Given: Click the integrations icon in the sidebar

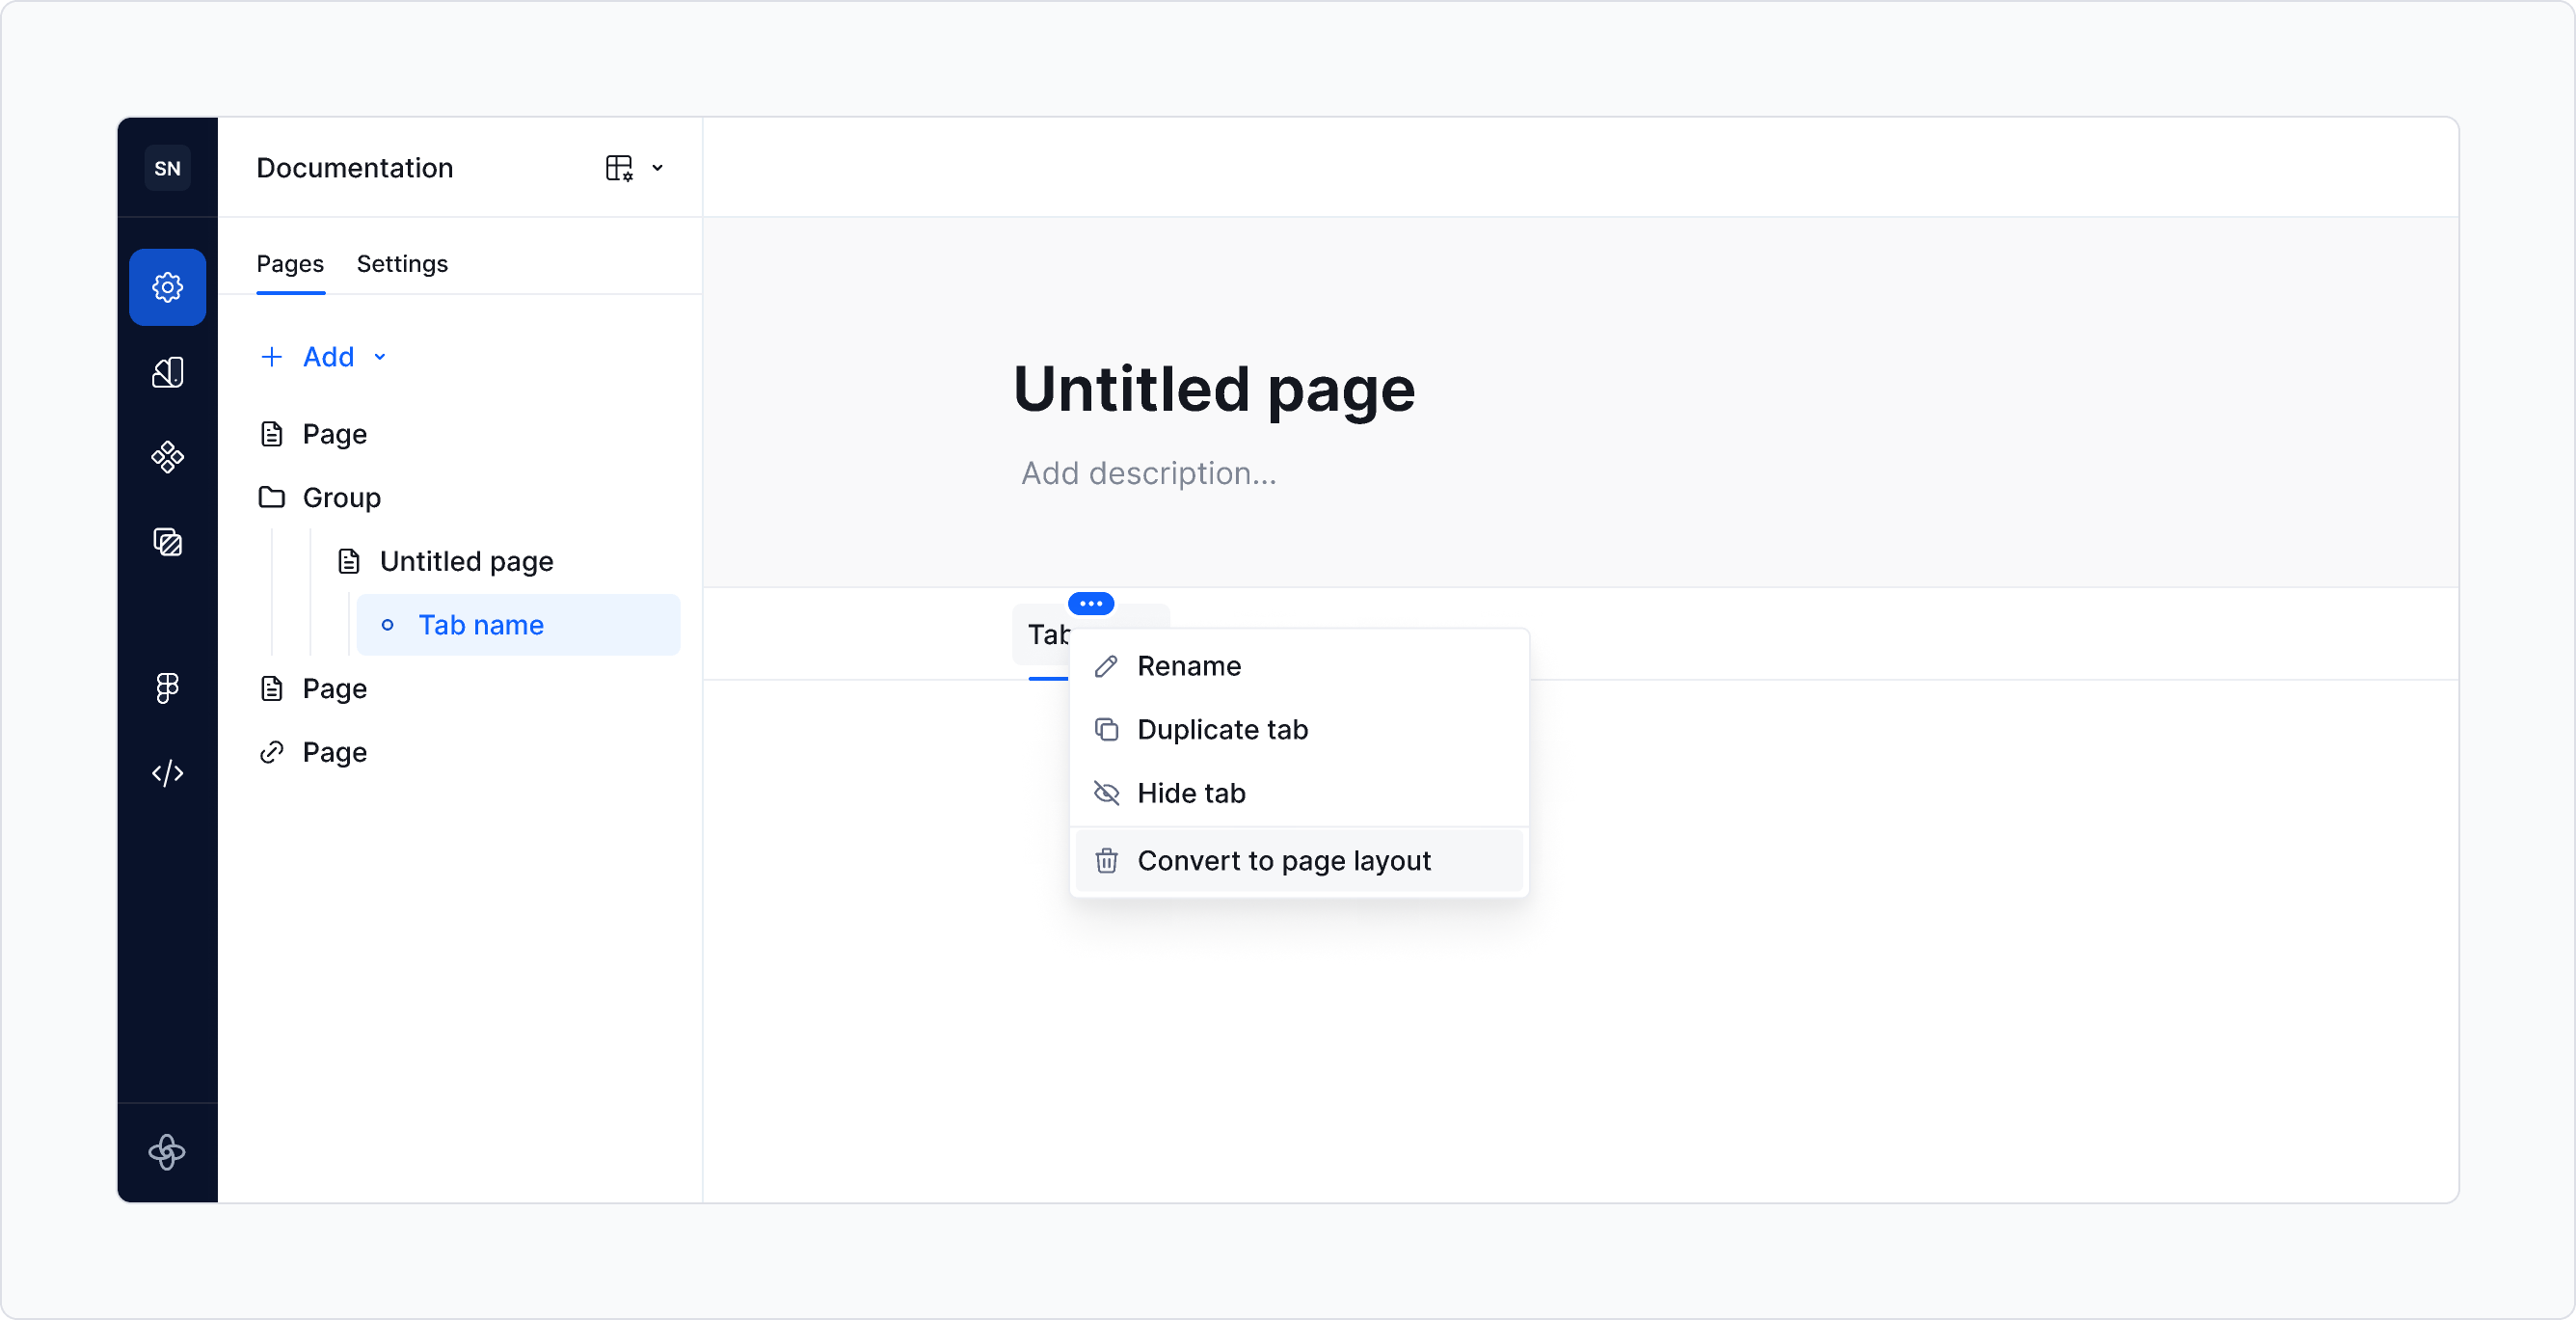Looking at the screenshot, I should tap(167, 458).
